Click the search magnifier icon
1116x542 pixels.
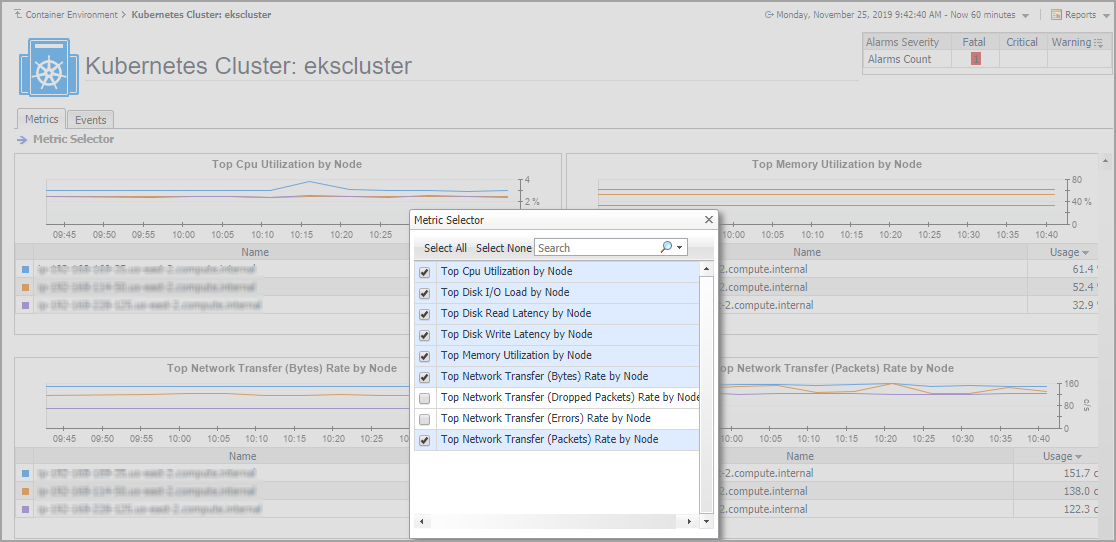pos(666,247)
